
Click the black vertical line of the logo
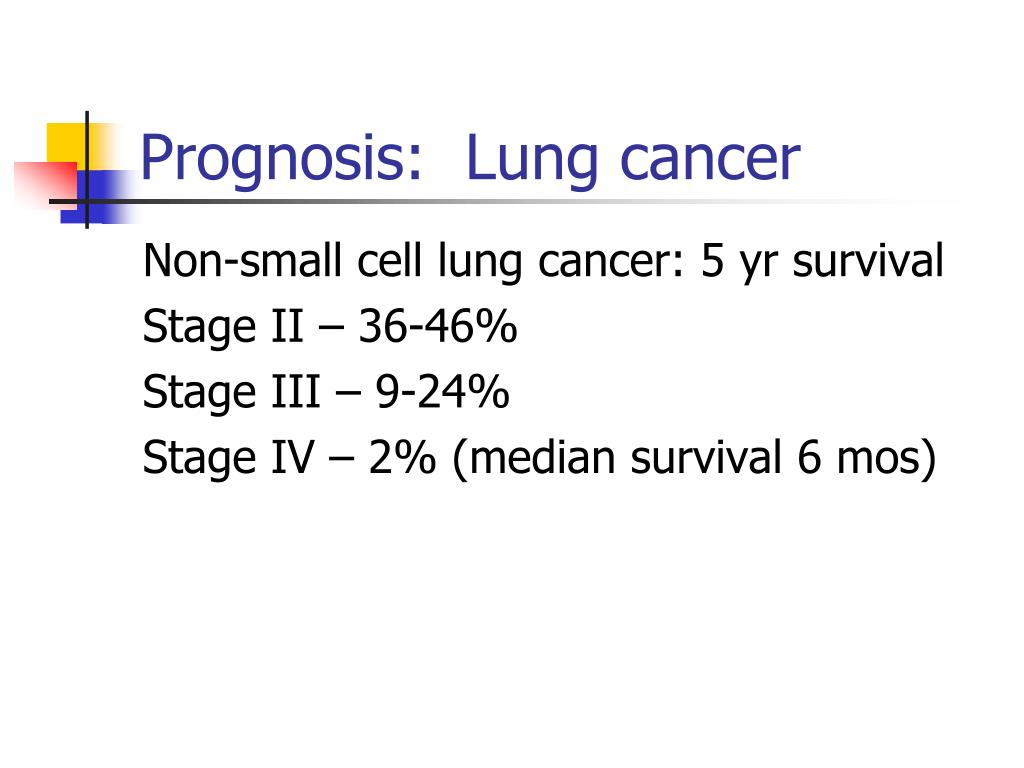point(87,170)
